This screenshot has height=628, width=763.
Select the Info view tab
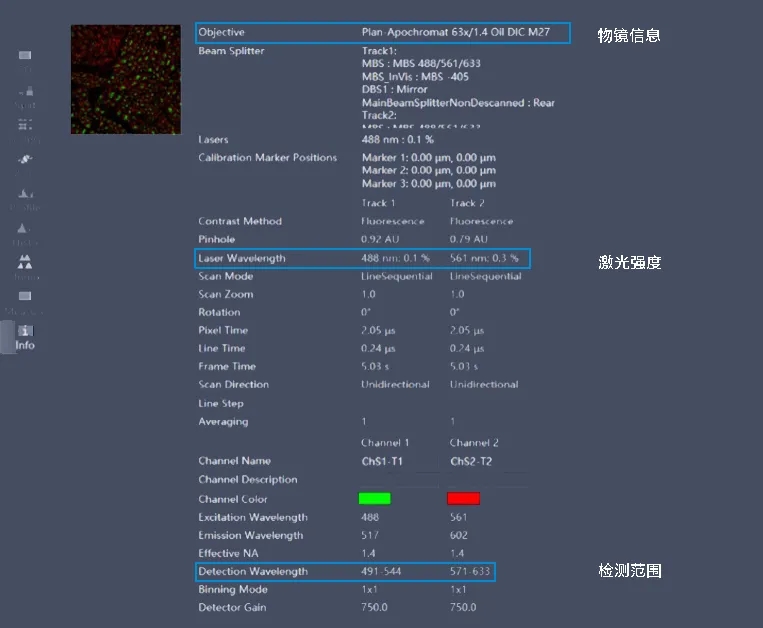[x=25, y=337]
